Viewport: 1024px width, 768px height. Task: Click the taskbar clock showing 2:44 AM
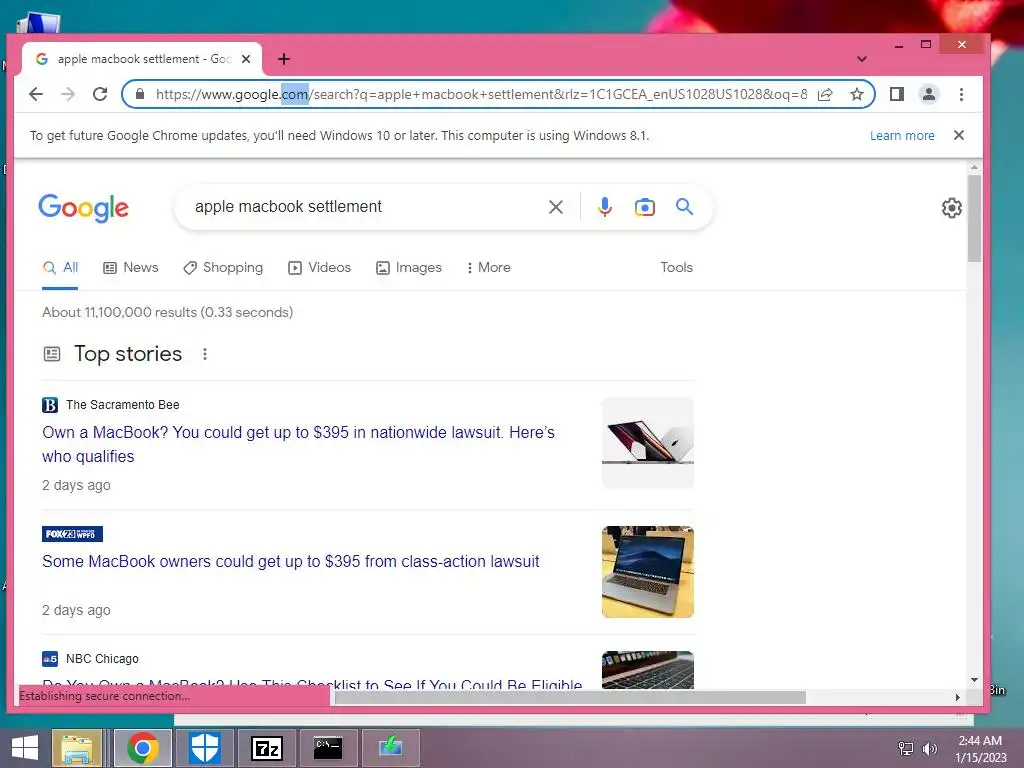(980, 749)
